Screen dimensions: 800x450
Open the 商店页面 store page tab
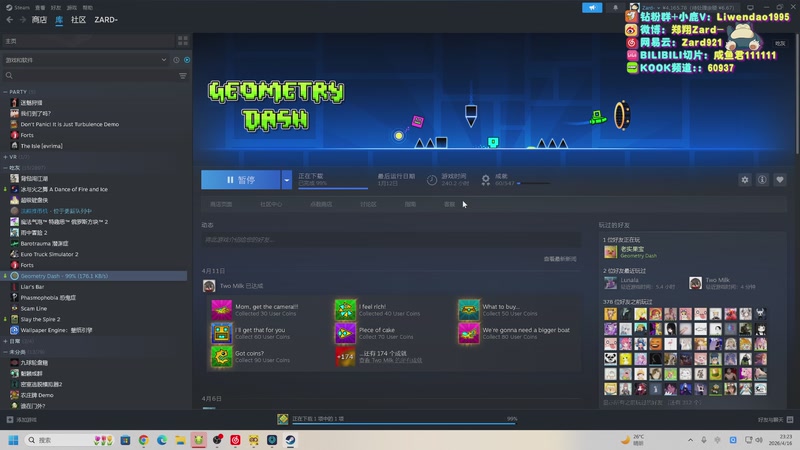coord(221,204)
